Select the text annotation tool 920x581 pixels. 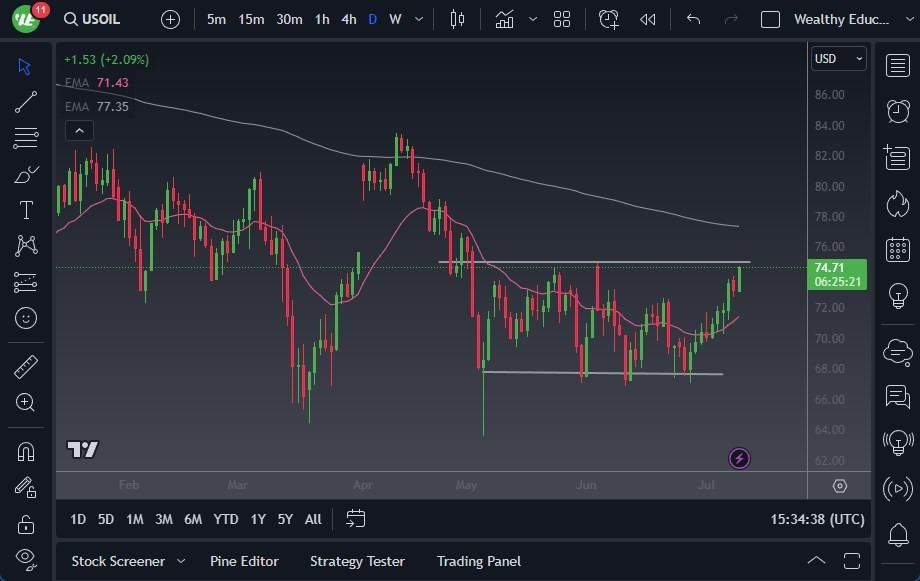tap(26, 210)
